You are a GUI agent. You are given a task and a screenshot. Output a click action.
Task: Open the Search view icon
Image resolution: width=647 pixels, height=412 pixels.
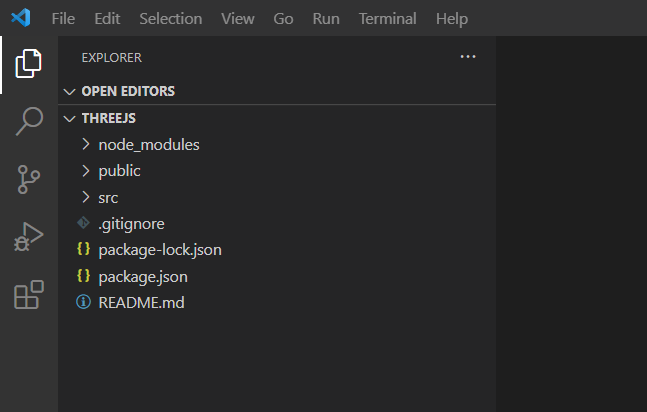click(x=29, y=121)
